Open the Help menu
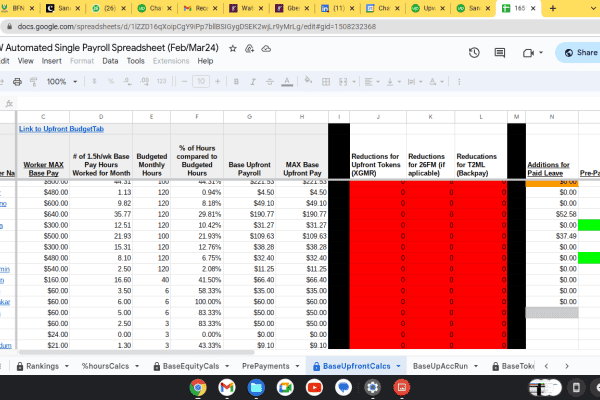The height and width of the screenshot is (400, 600). point(205,61)
